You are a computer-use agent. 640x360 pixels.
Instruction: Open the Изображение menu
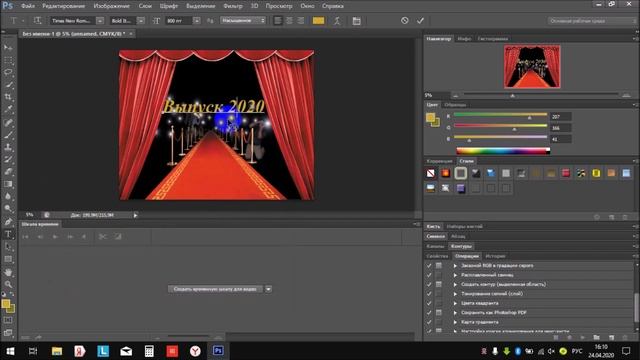pos(111,6)
